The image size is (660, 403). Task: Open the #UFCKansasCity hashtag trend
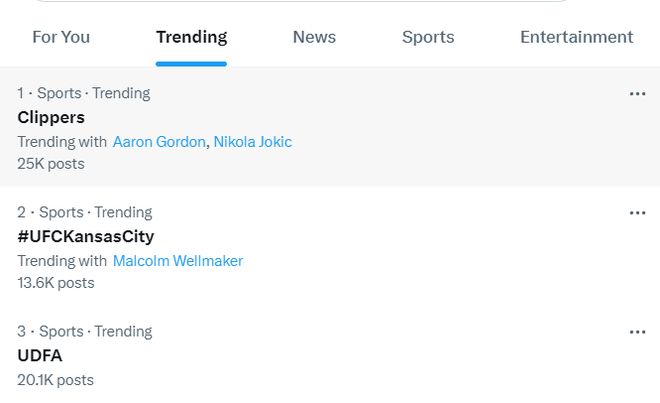tap(86, 237)
